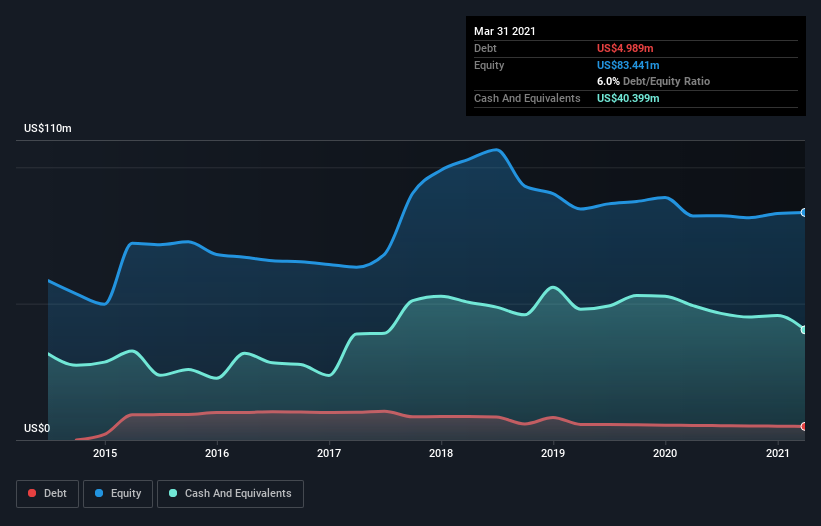Click Cash And Equivalents label in tooltip
The width and height of the screenshot is (821, 526).
527,98
